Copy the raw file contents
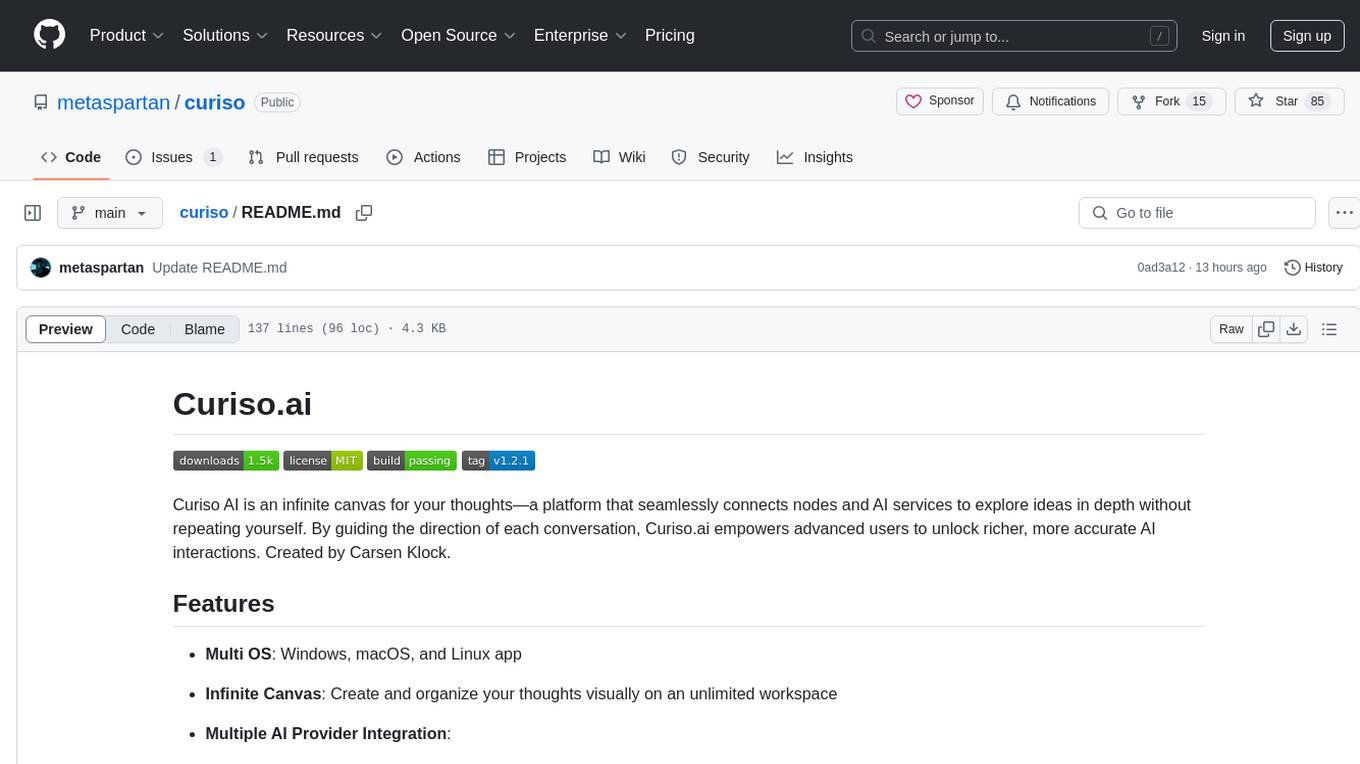The height and width of the screenshot is (764, 1360). pyautogui.click(x=1266, y=329)
